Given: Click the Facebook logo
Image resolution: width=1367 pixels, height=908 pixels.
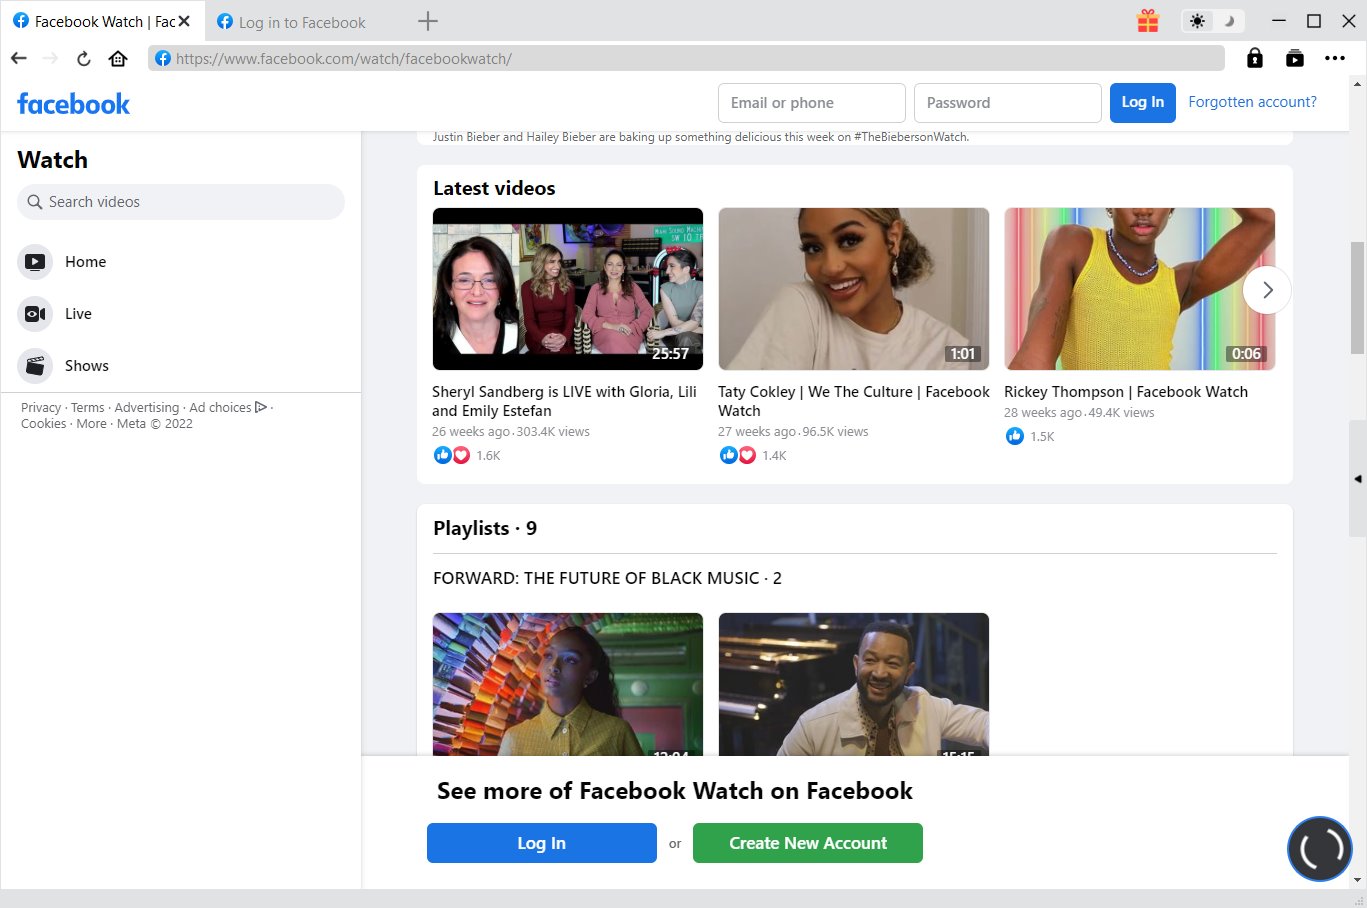Looking at the screenshot, I should click(74, 104).
